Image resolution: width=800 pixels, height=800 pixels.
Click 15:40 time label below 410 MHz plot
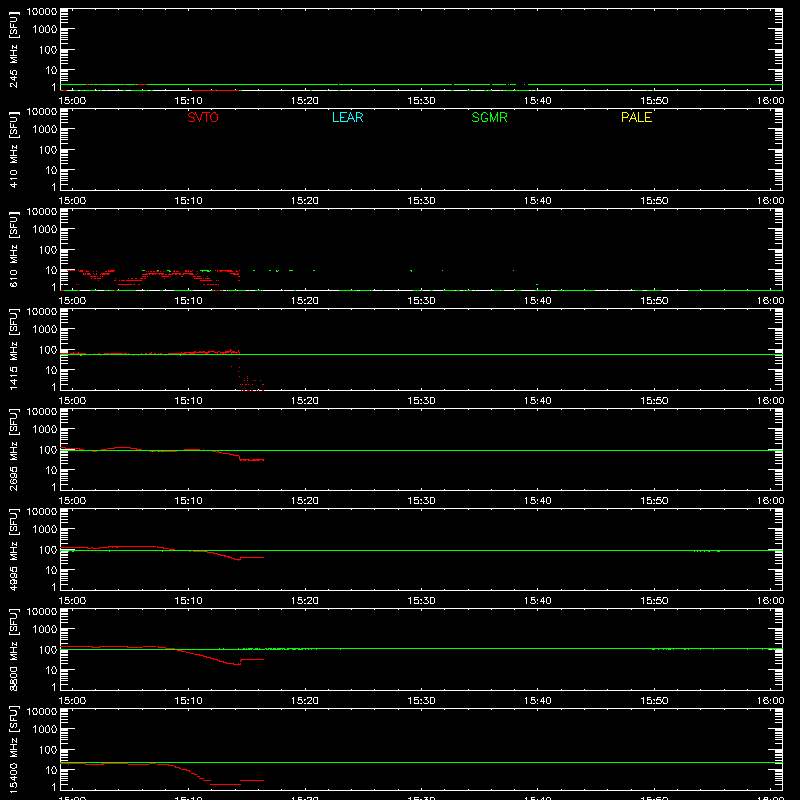(538, 201)
